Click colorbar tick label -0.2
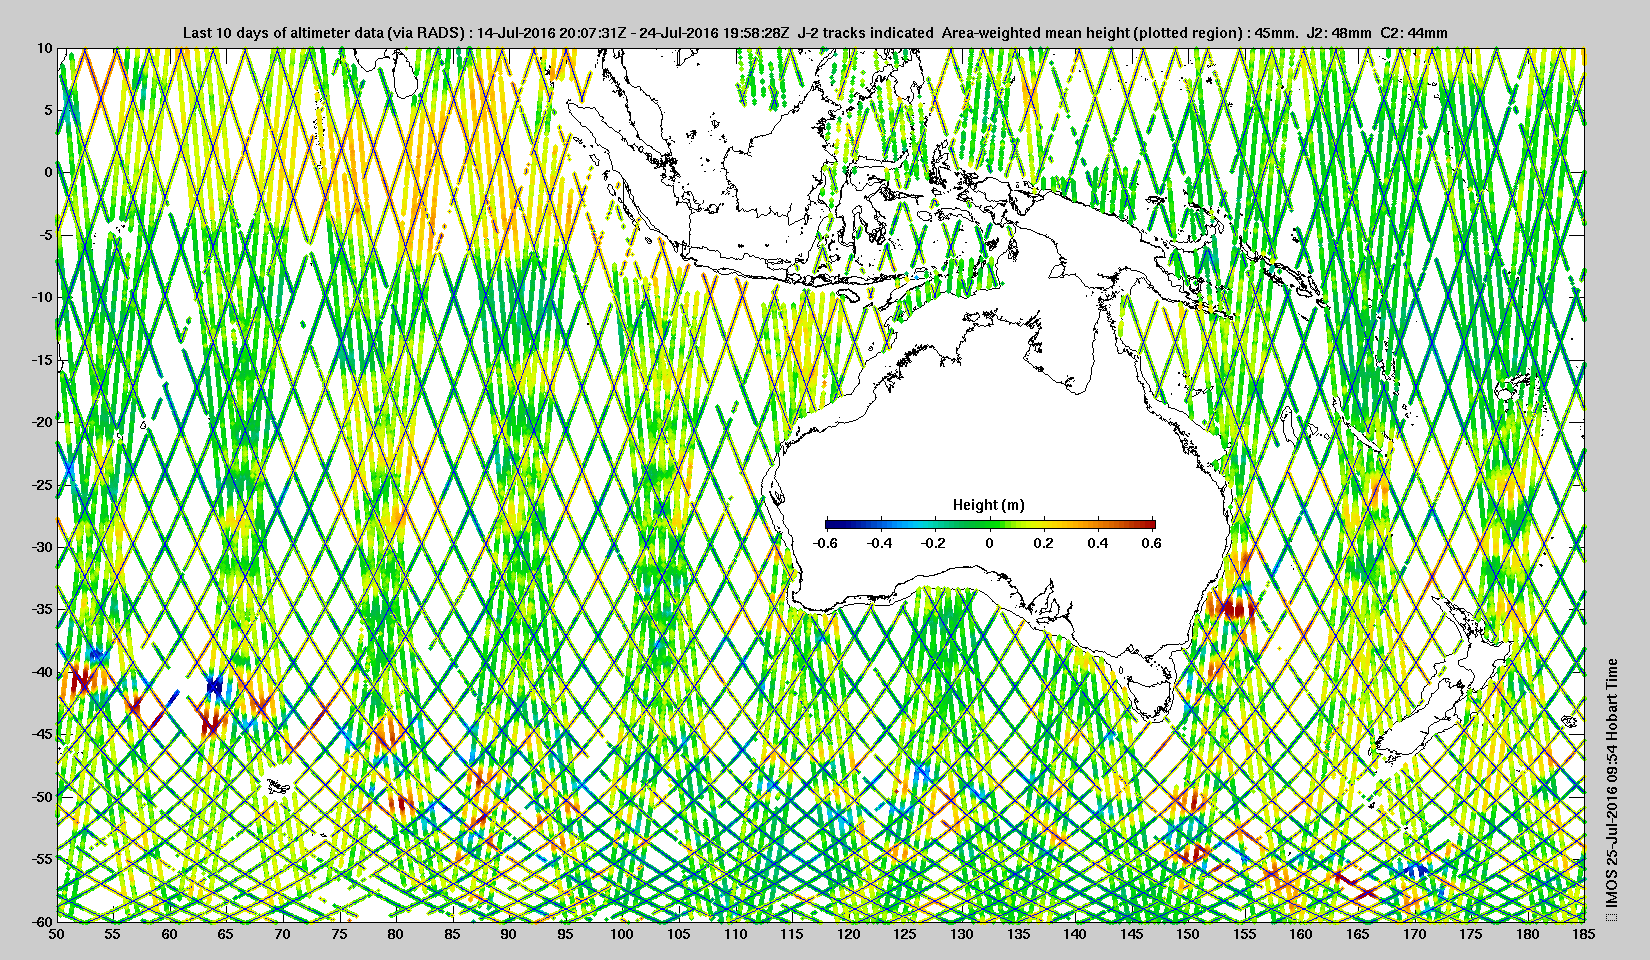This screenshot has height=960, width=1650. click(934, 543)
